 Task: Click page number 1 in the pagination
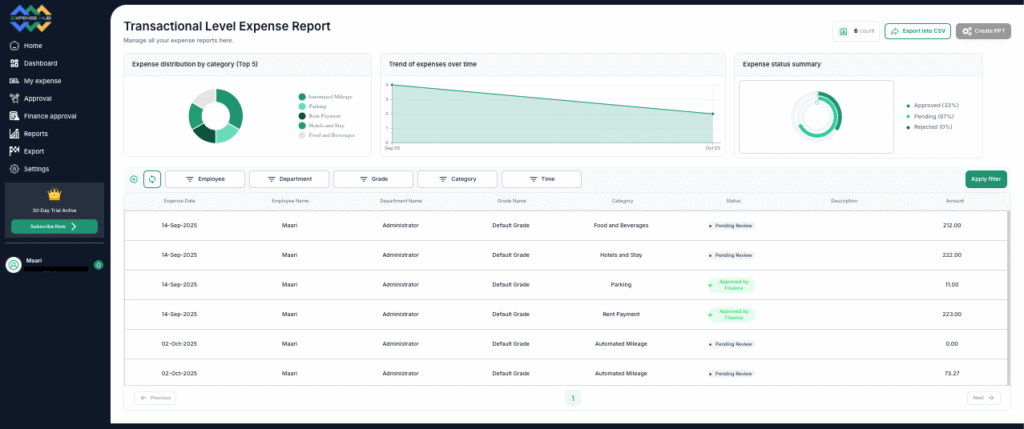tap(572, 398)
